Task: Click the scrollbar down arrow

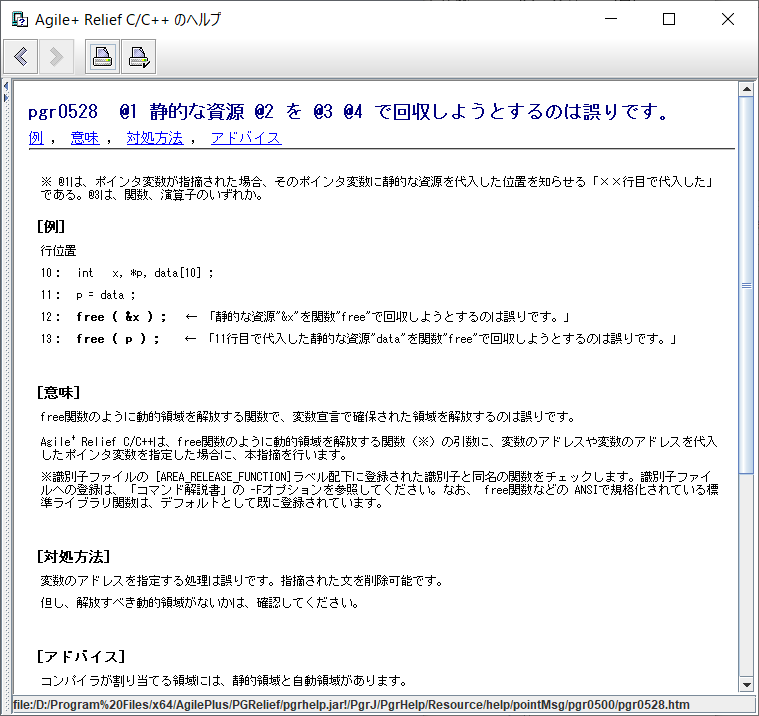Action: click(x=746, y=685)
